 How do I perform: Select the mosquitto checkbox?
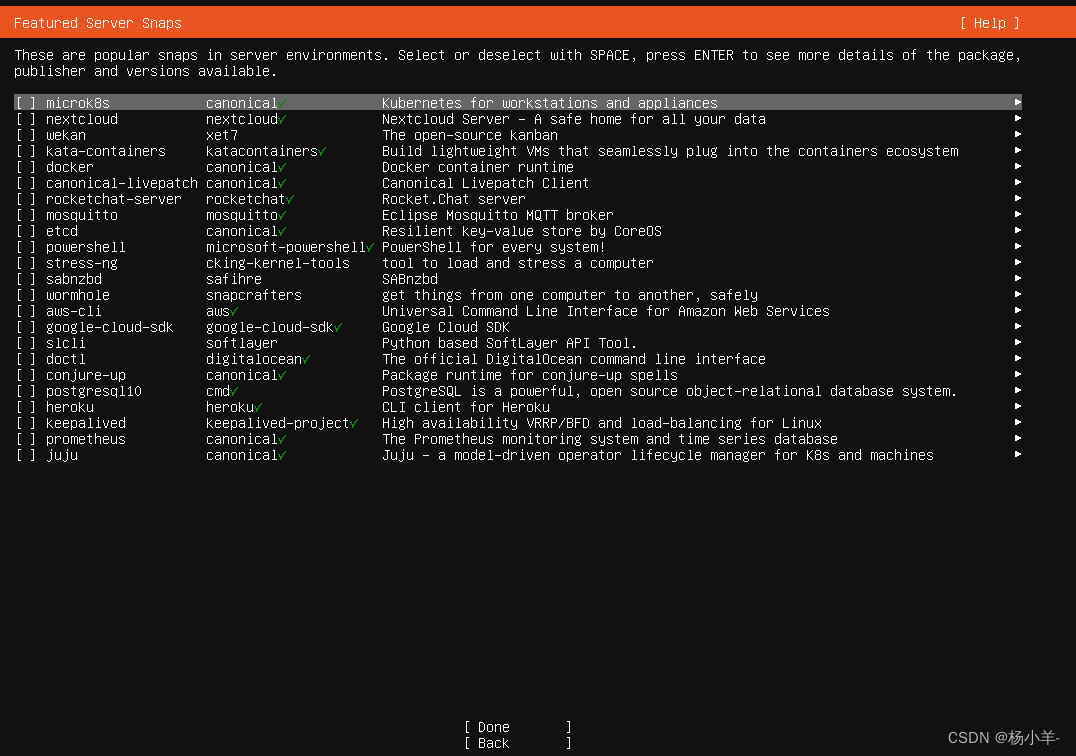[26, 215]
